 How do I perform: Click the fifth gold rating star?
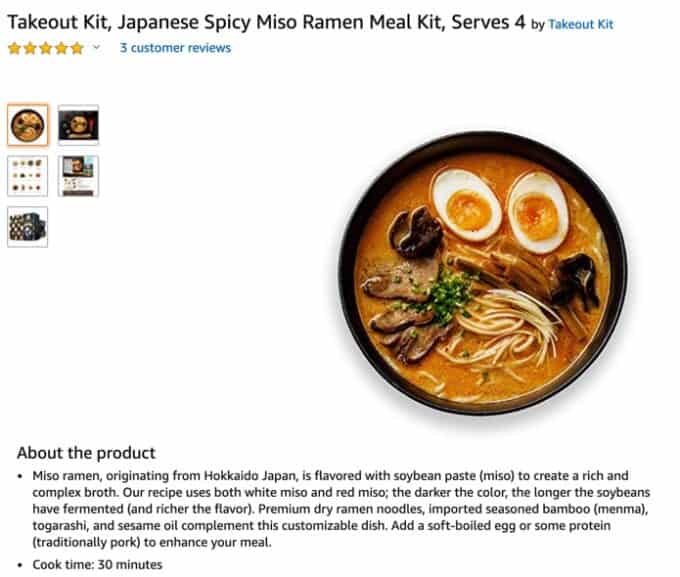77,48
